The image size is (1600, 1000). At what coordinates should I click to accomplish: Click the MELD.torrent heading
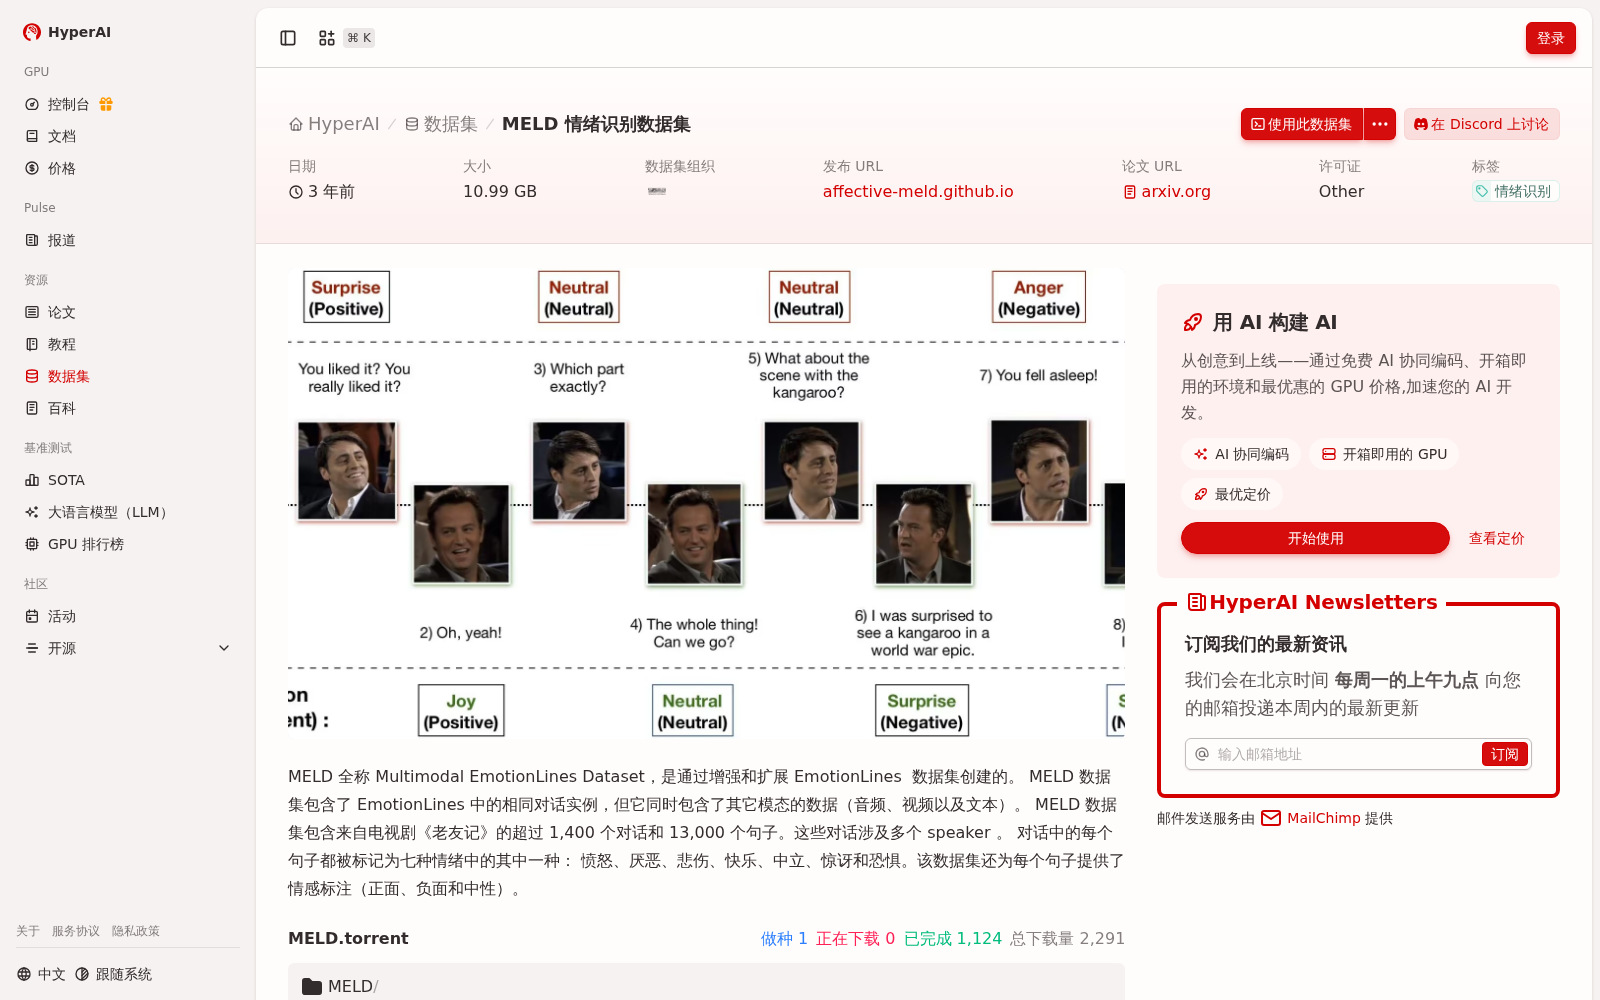click(x=348, y=938)
